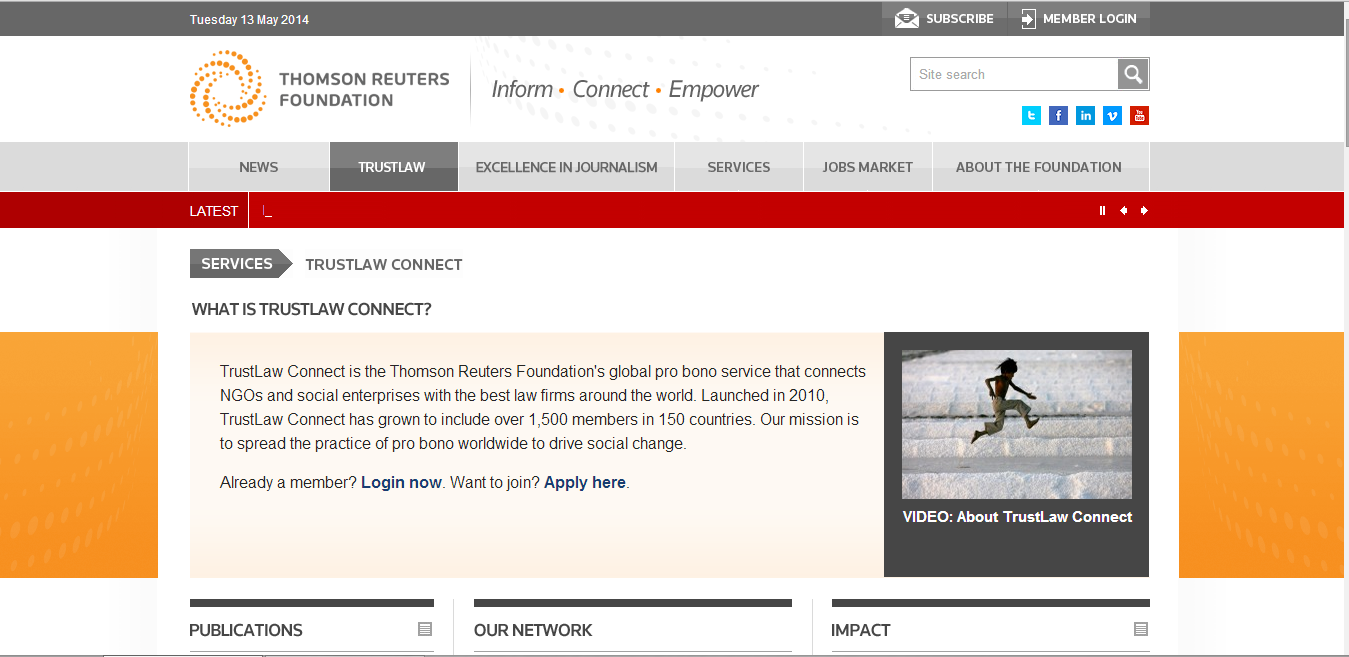Open the Vimeo social icon
Viewport: 1349px width, 657px height.
pos(1112,116)
